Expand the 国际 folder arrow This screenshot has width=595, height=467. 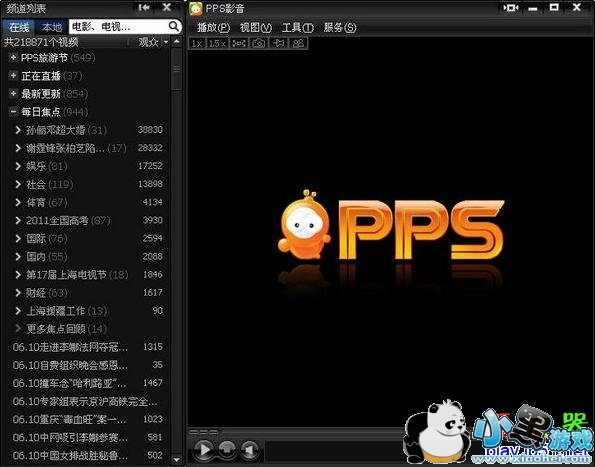click(x=18, y=238)
